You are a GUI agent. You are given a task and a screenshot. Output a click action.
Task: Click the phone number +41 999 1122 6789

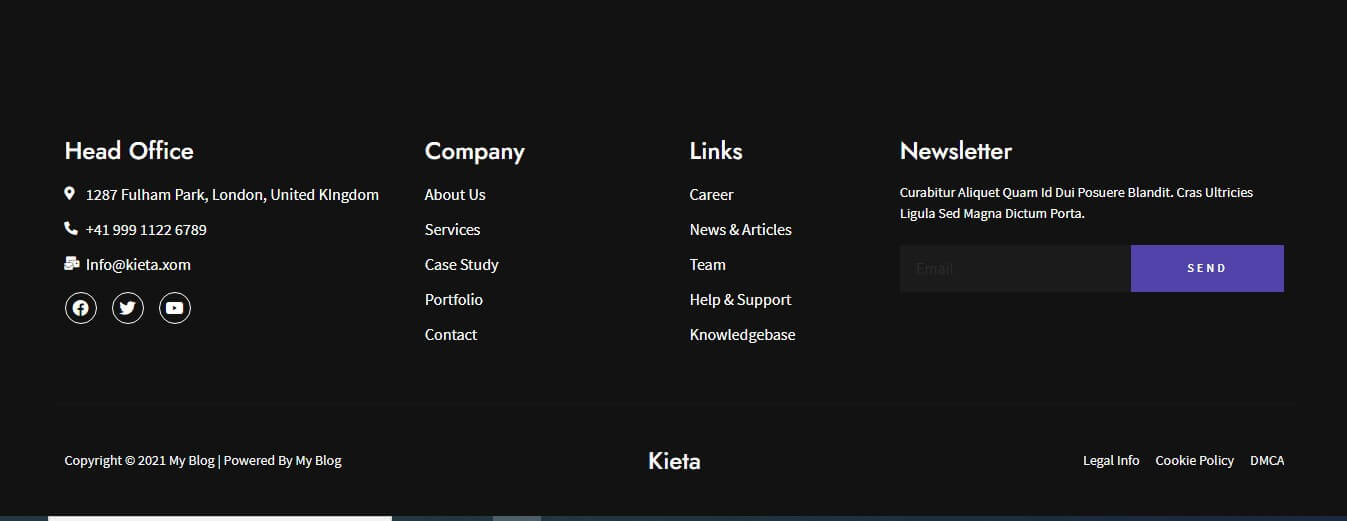146,230
